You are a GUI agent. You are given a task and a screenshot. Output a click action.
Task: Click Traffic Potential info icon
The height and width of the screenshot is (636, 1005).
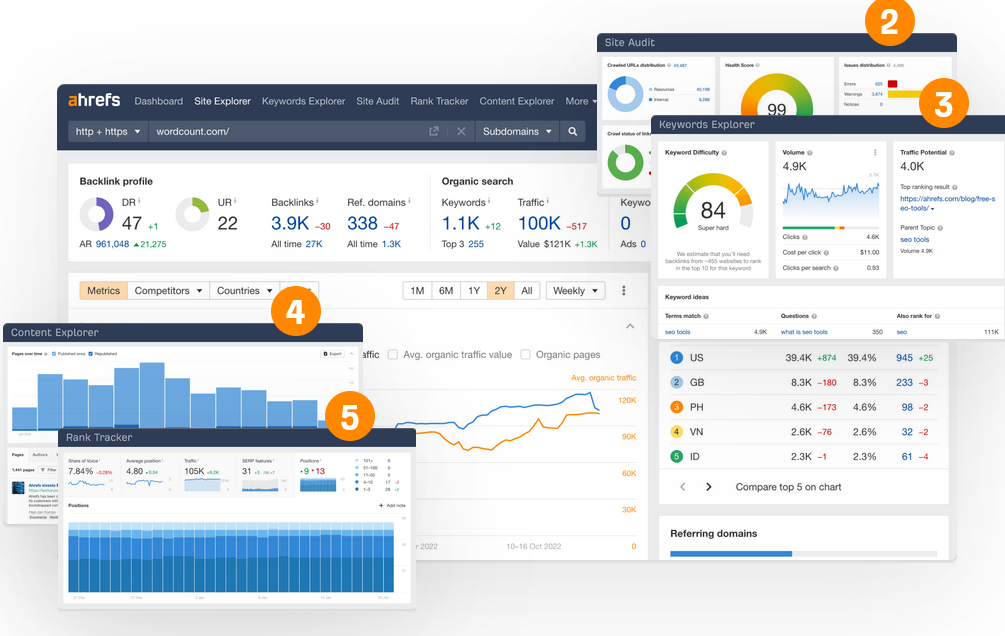952,153
